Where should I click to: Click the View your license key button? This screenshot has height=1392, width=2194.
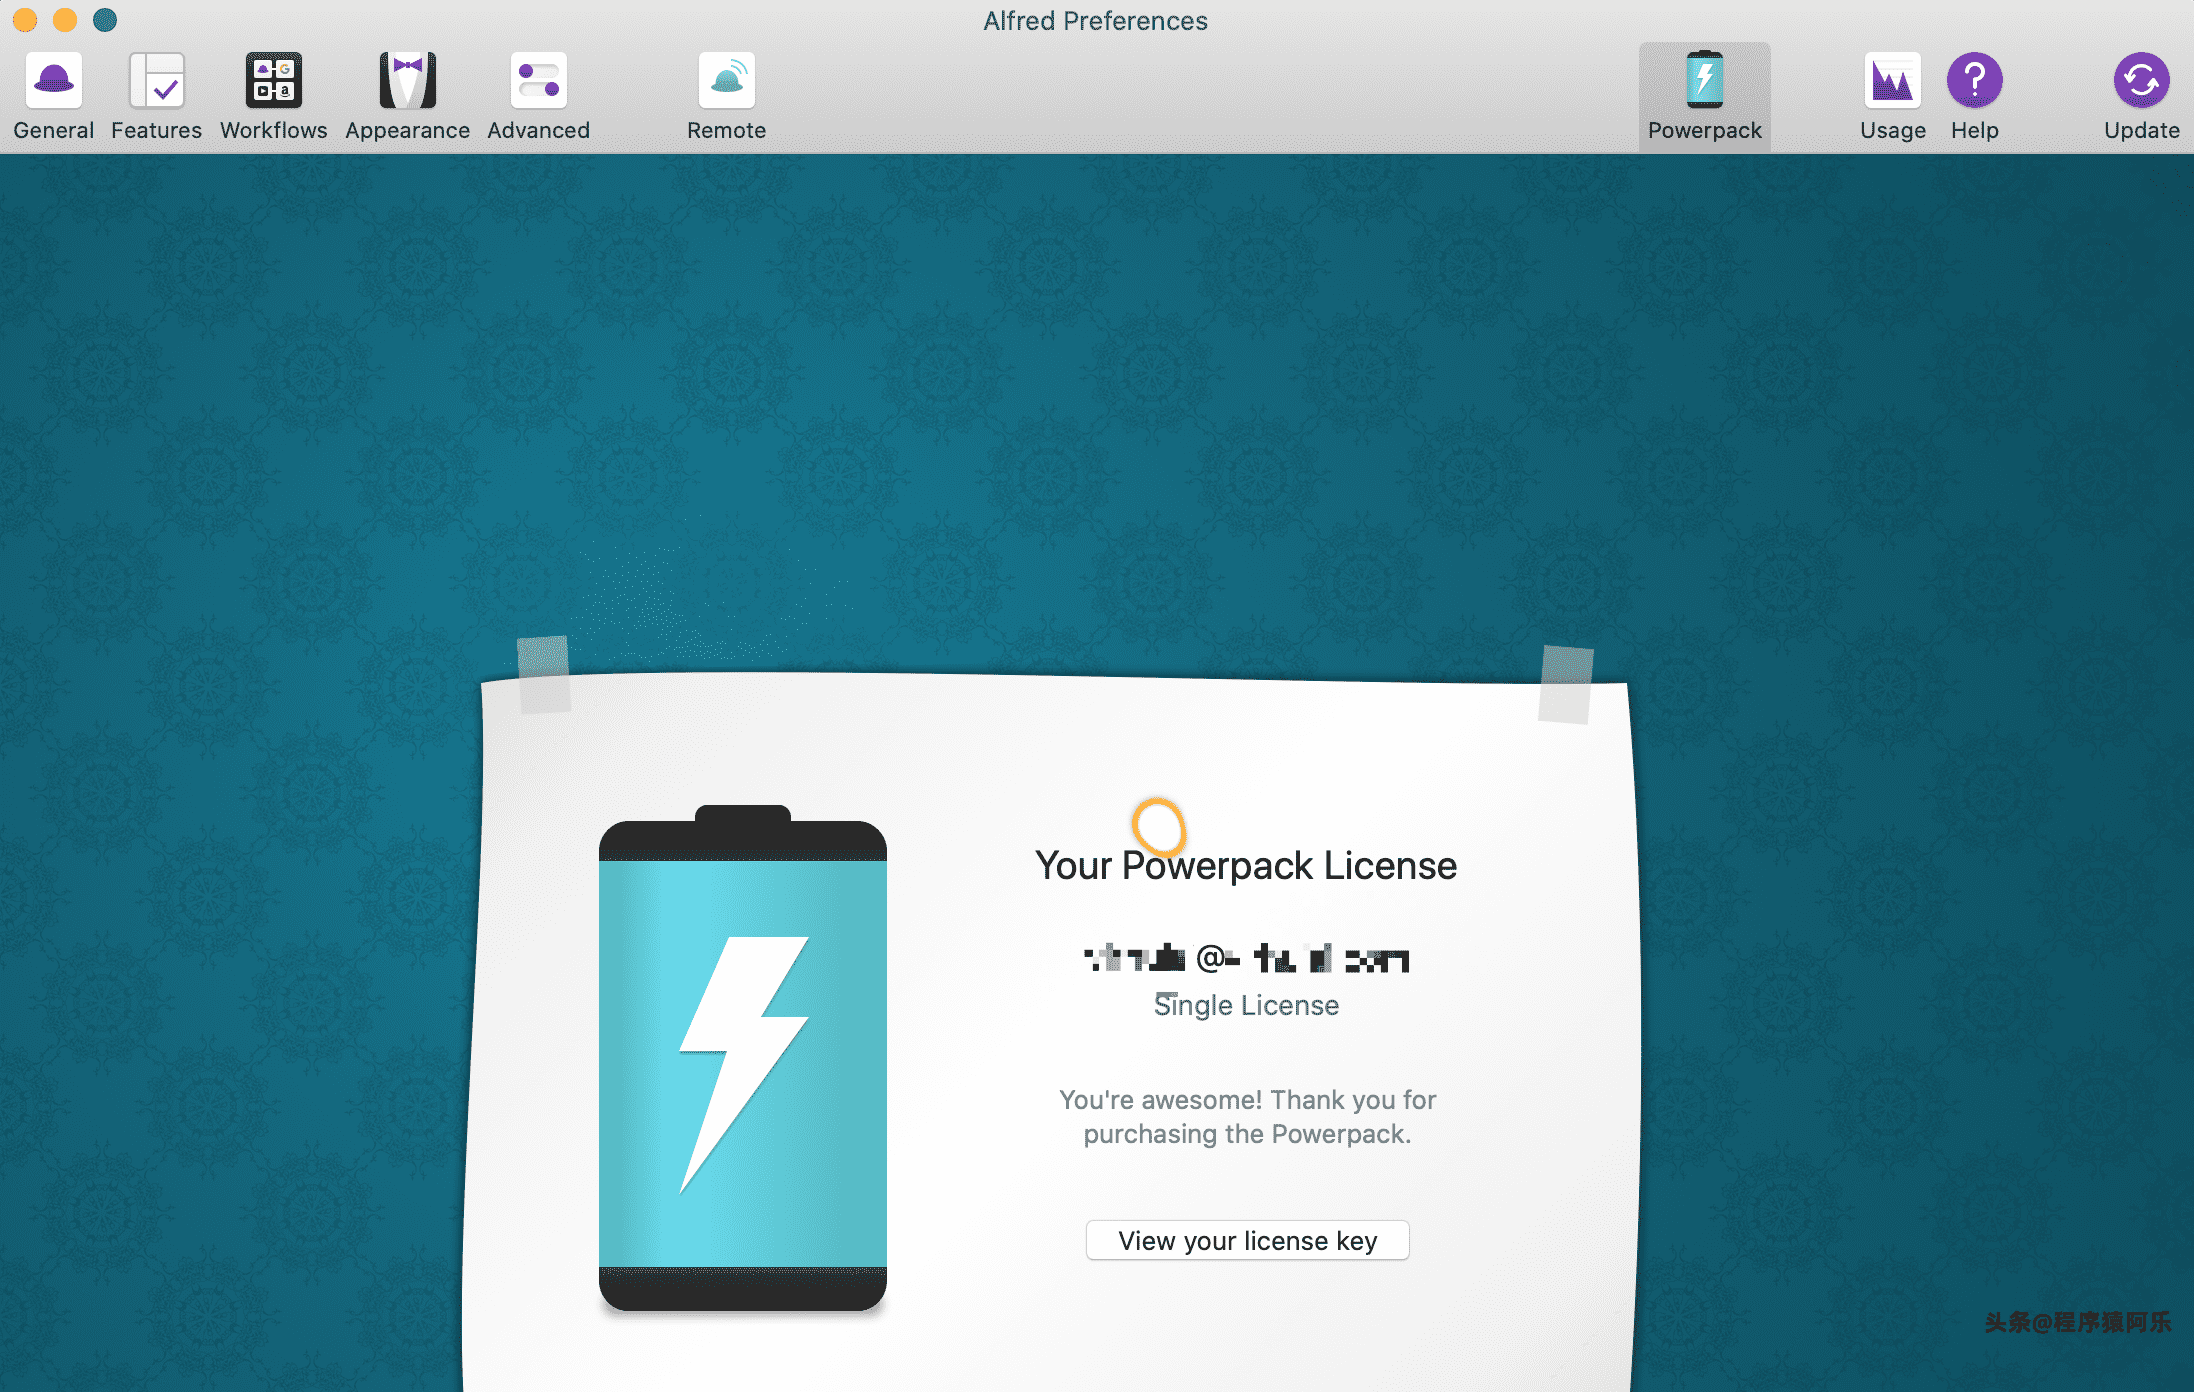[x=1248, y=1240]
